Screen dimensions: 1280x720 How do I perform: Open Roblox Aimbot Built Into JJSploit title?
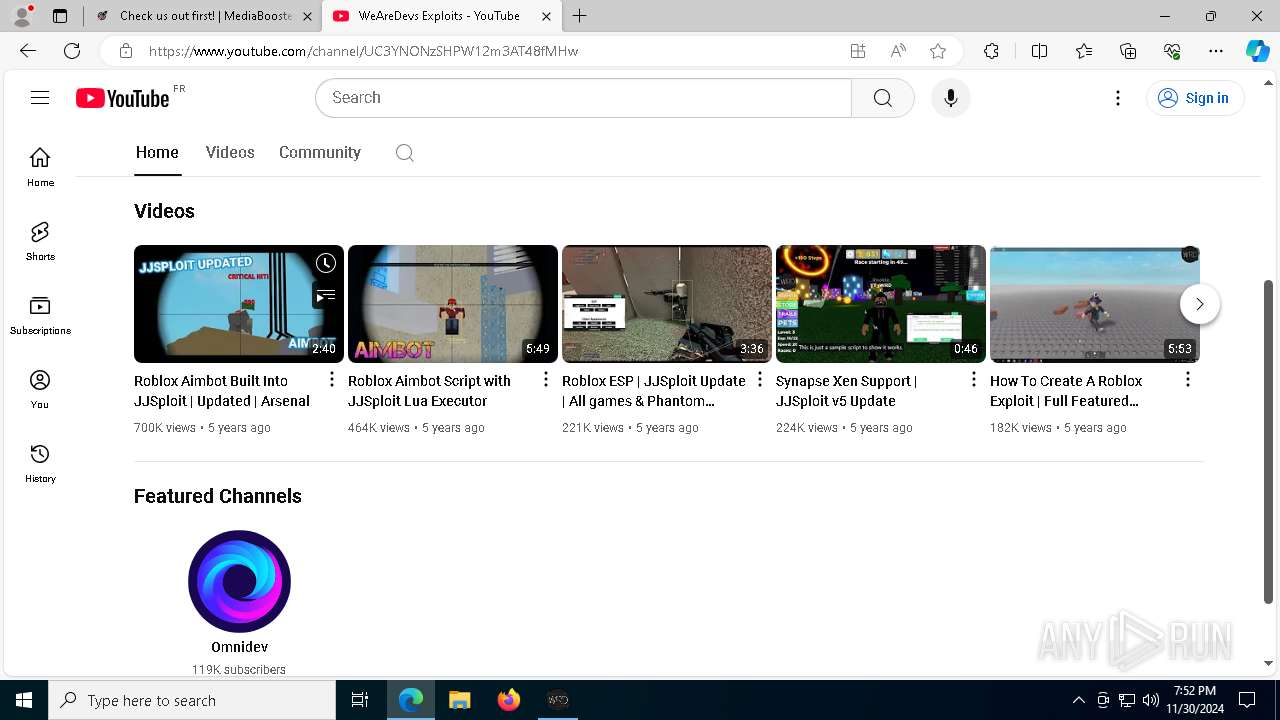[222, 391]
